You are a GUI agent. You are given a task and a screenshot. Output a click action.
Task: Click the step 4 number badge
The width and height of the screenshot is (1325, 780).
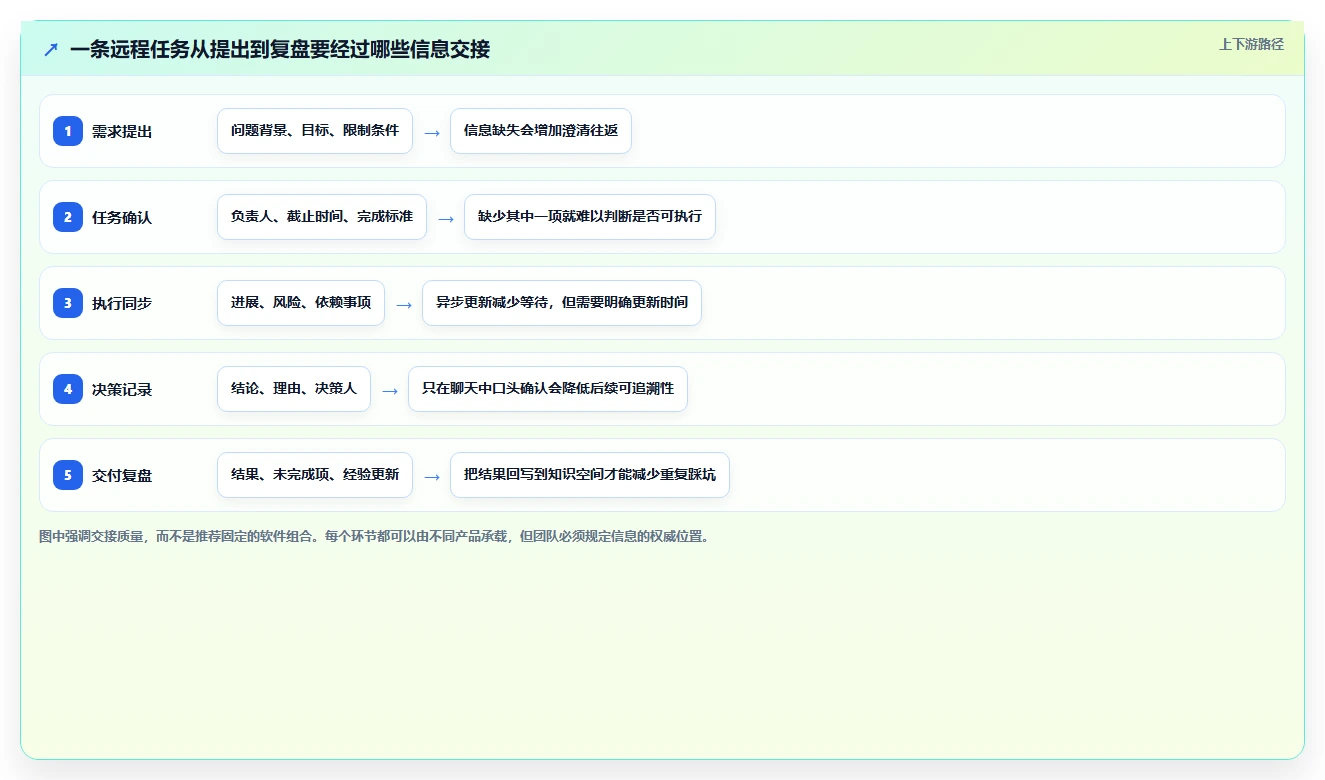click(x=68, y=389)
